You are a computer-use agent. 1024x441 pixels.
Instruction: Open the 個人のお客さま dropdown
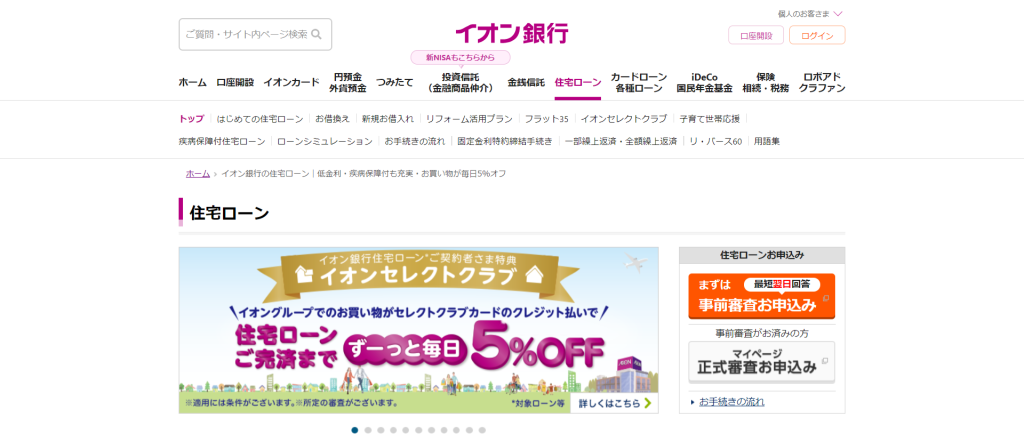point(810,13)
